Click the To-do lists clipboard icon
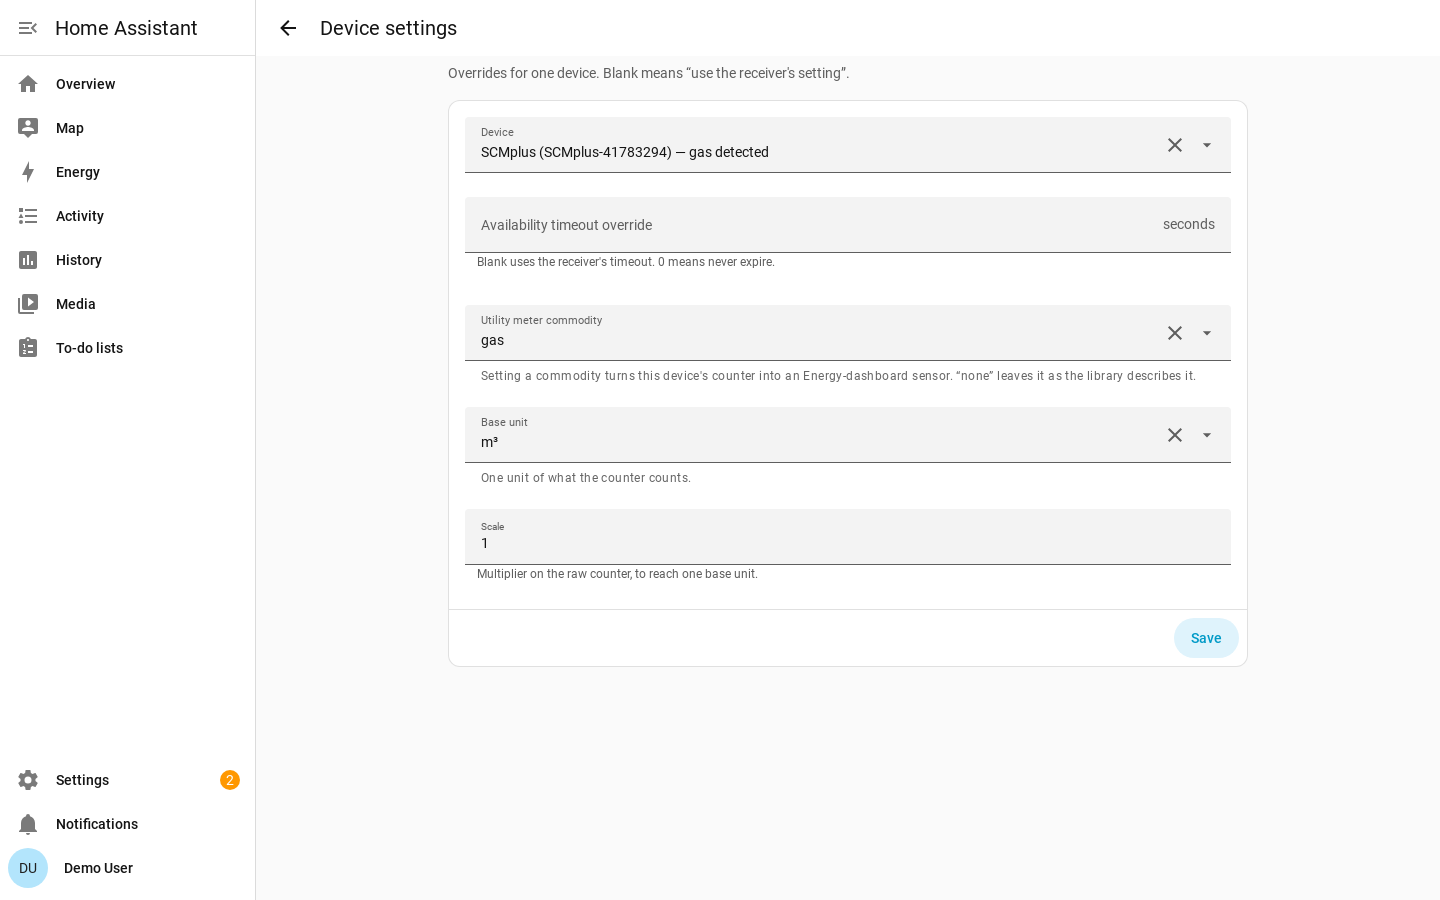This screenshot has height=900, width=1440. pos(28,348)
